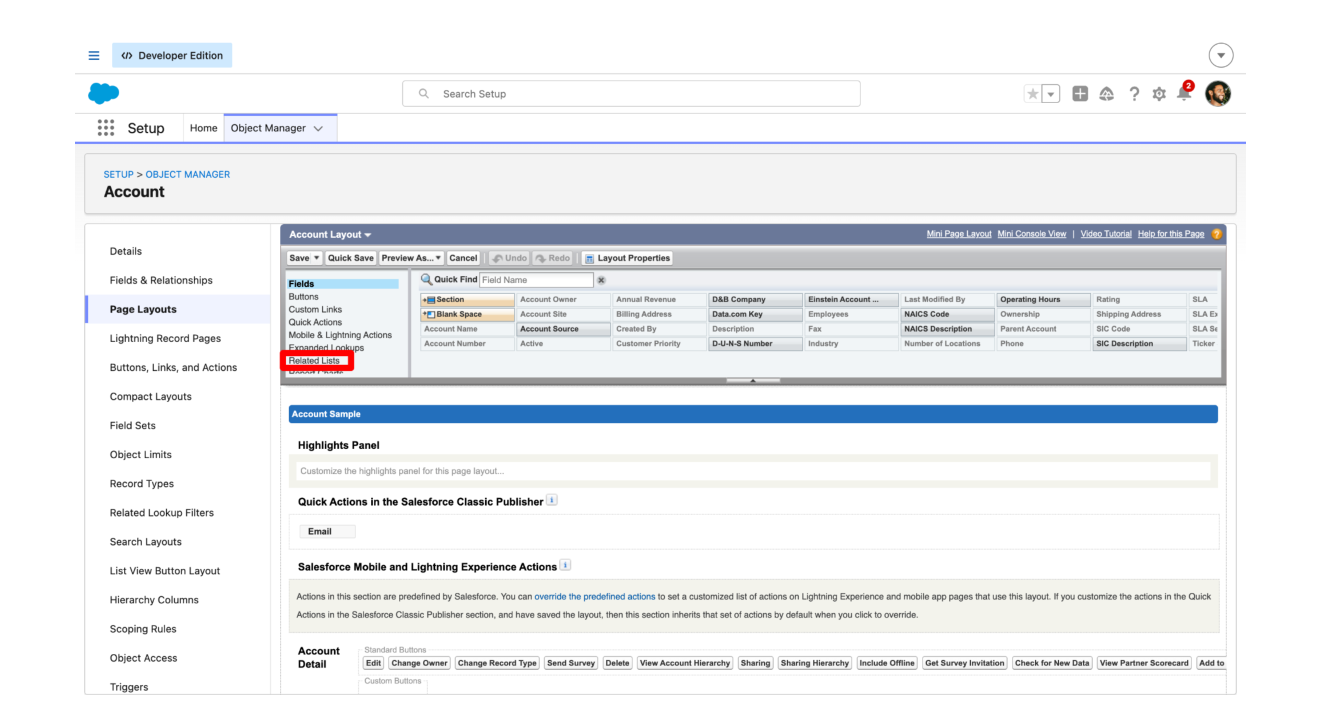Click the round dropdown arrow at top right
The image size is (1321, 716).
(1222, 55)
